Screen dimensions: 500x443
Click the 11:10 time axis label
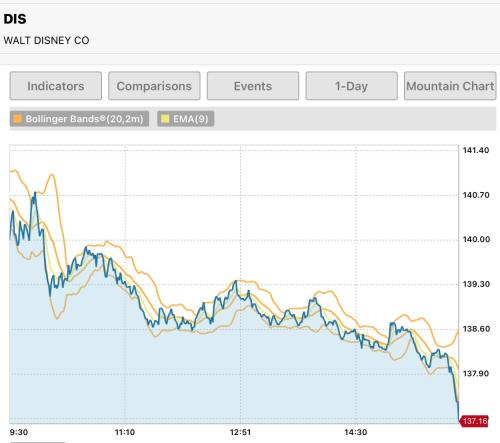pyautogui.click(x=125, y=432)
